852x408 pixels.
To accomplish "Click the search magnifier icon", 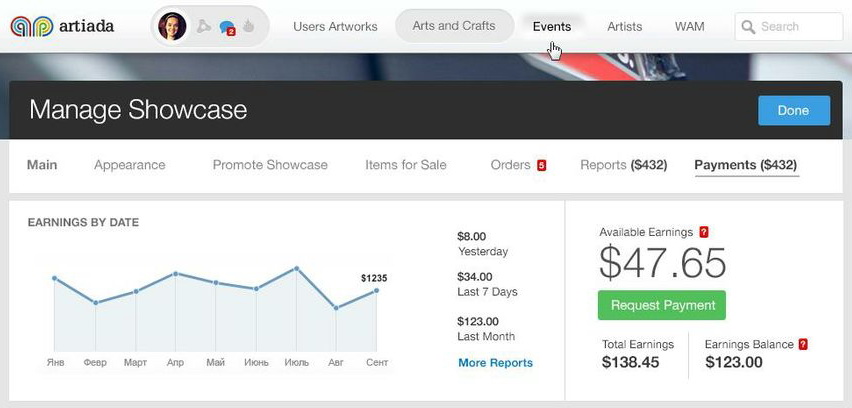I will pyautogui.click(x=748, y=27).
